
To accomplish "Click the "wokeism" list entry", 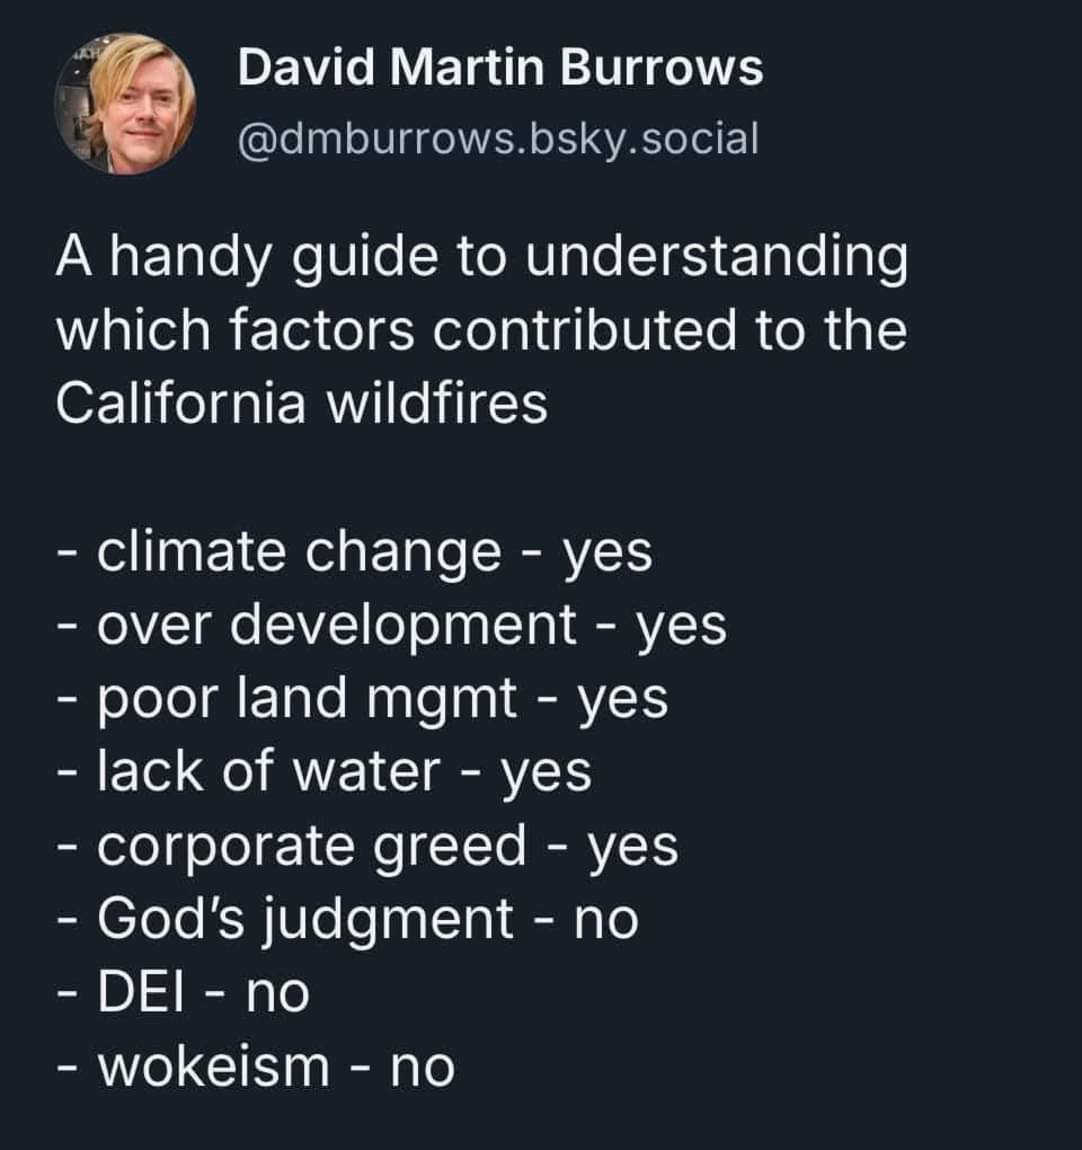I will [x=213, y=1065].
